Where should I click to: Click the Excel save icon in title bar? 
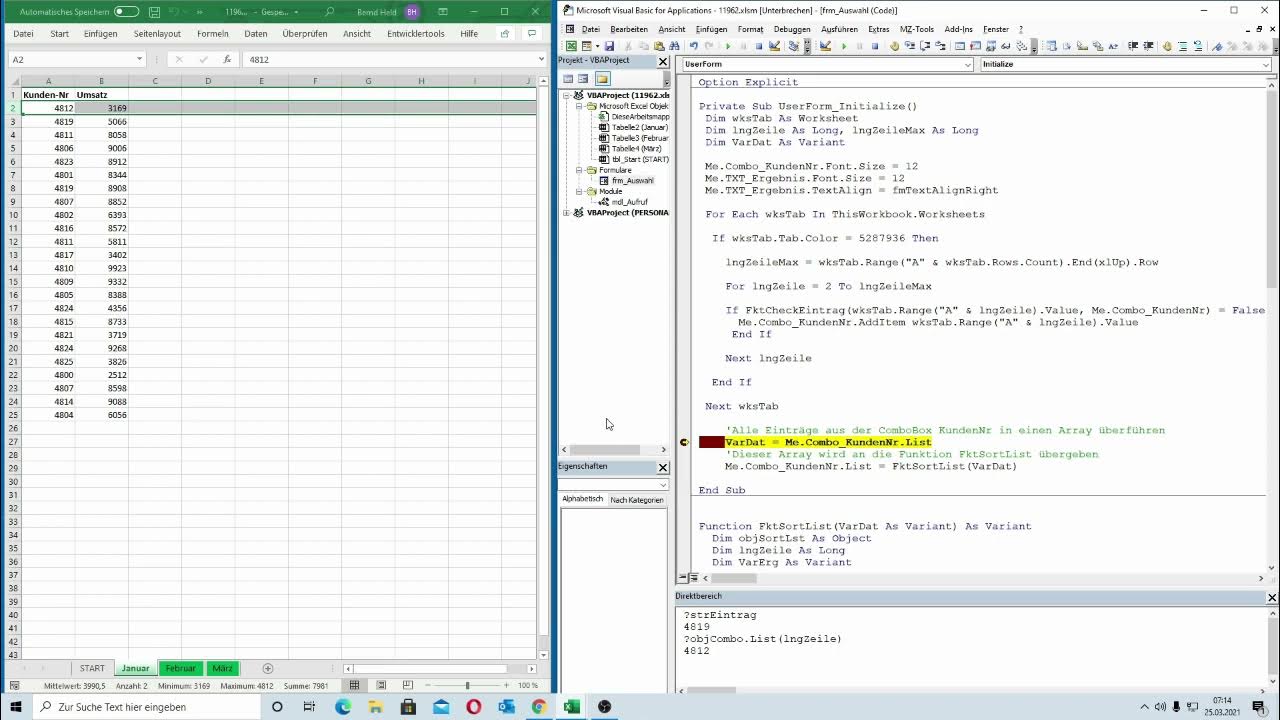point(154,12)
